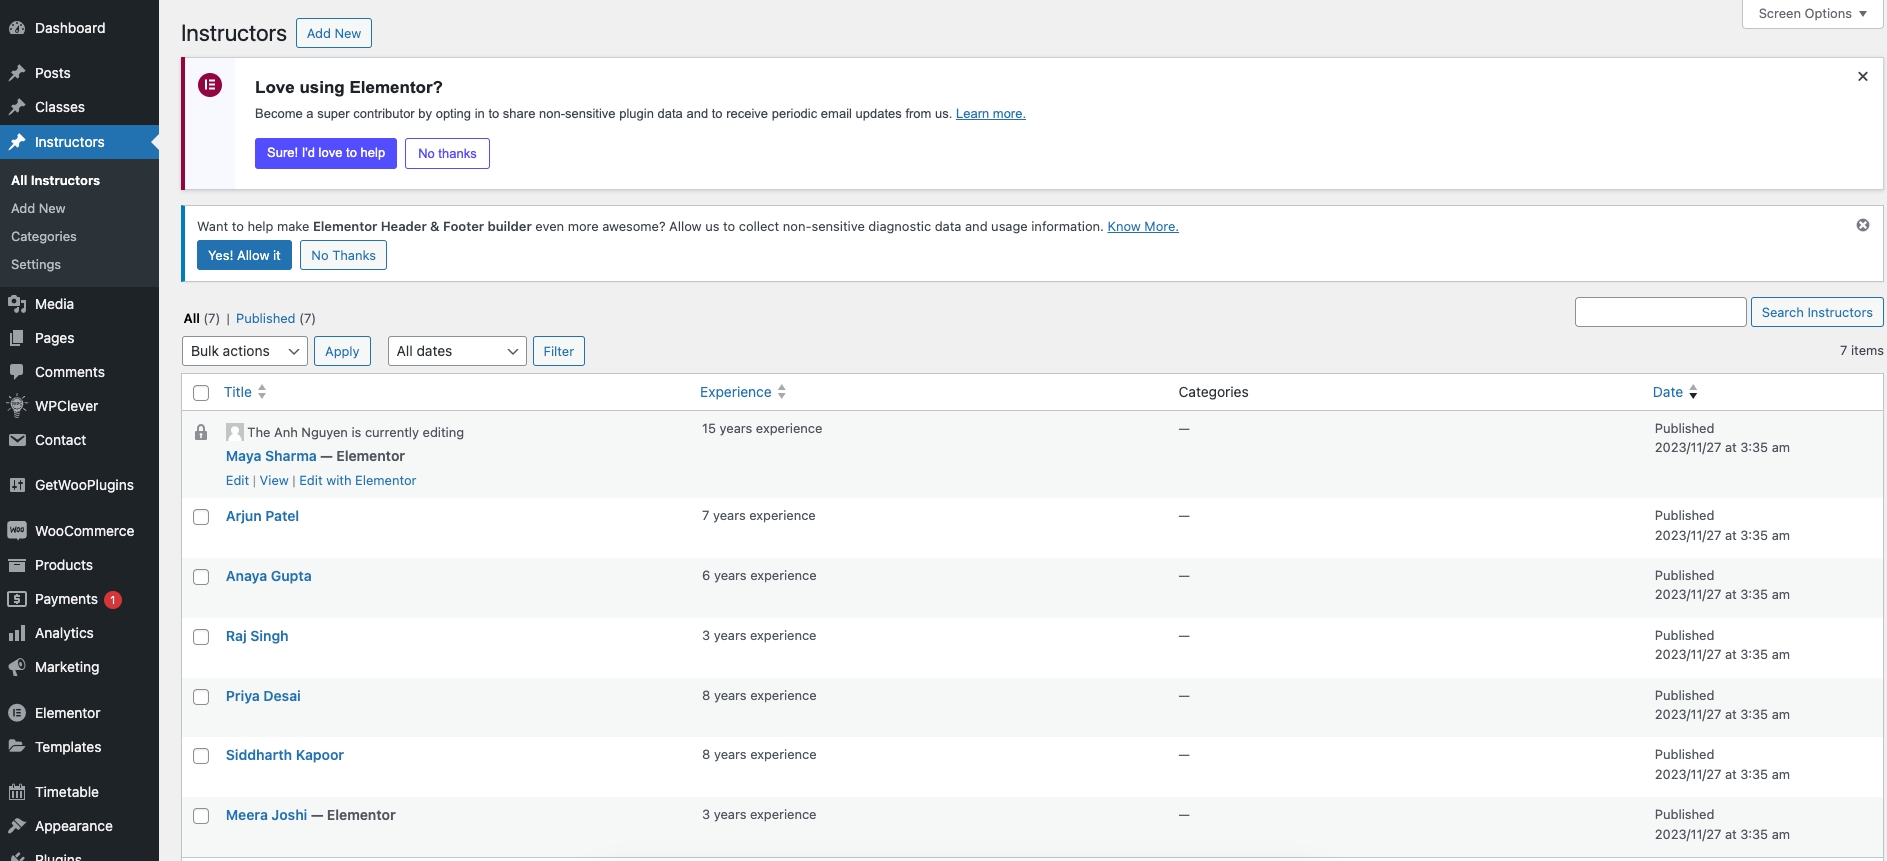The height and width of the screenshot is (861, 1887).
Task: Open Edit with Elementor for Maya Sharma
Action: [357, 481]
